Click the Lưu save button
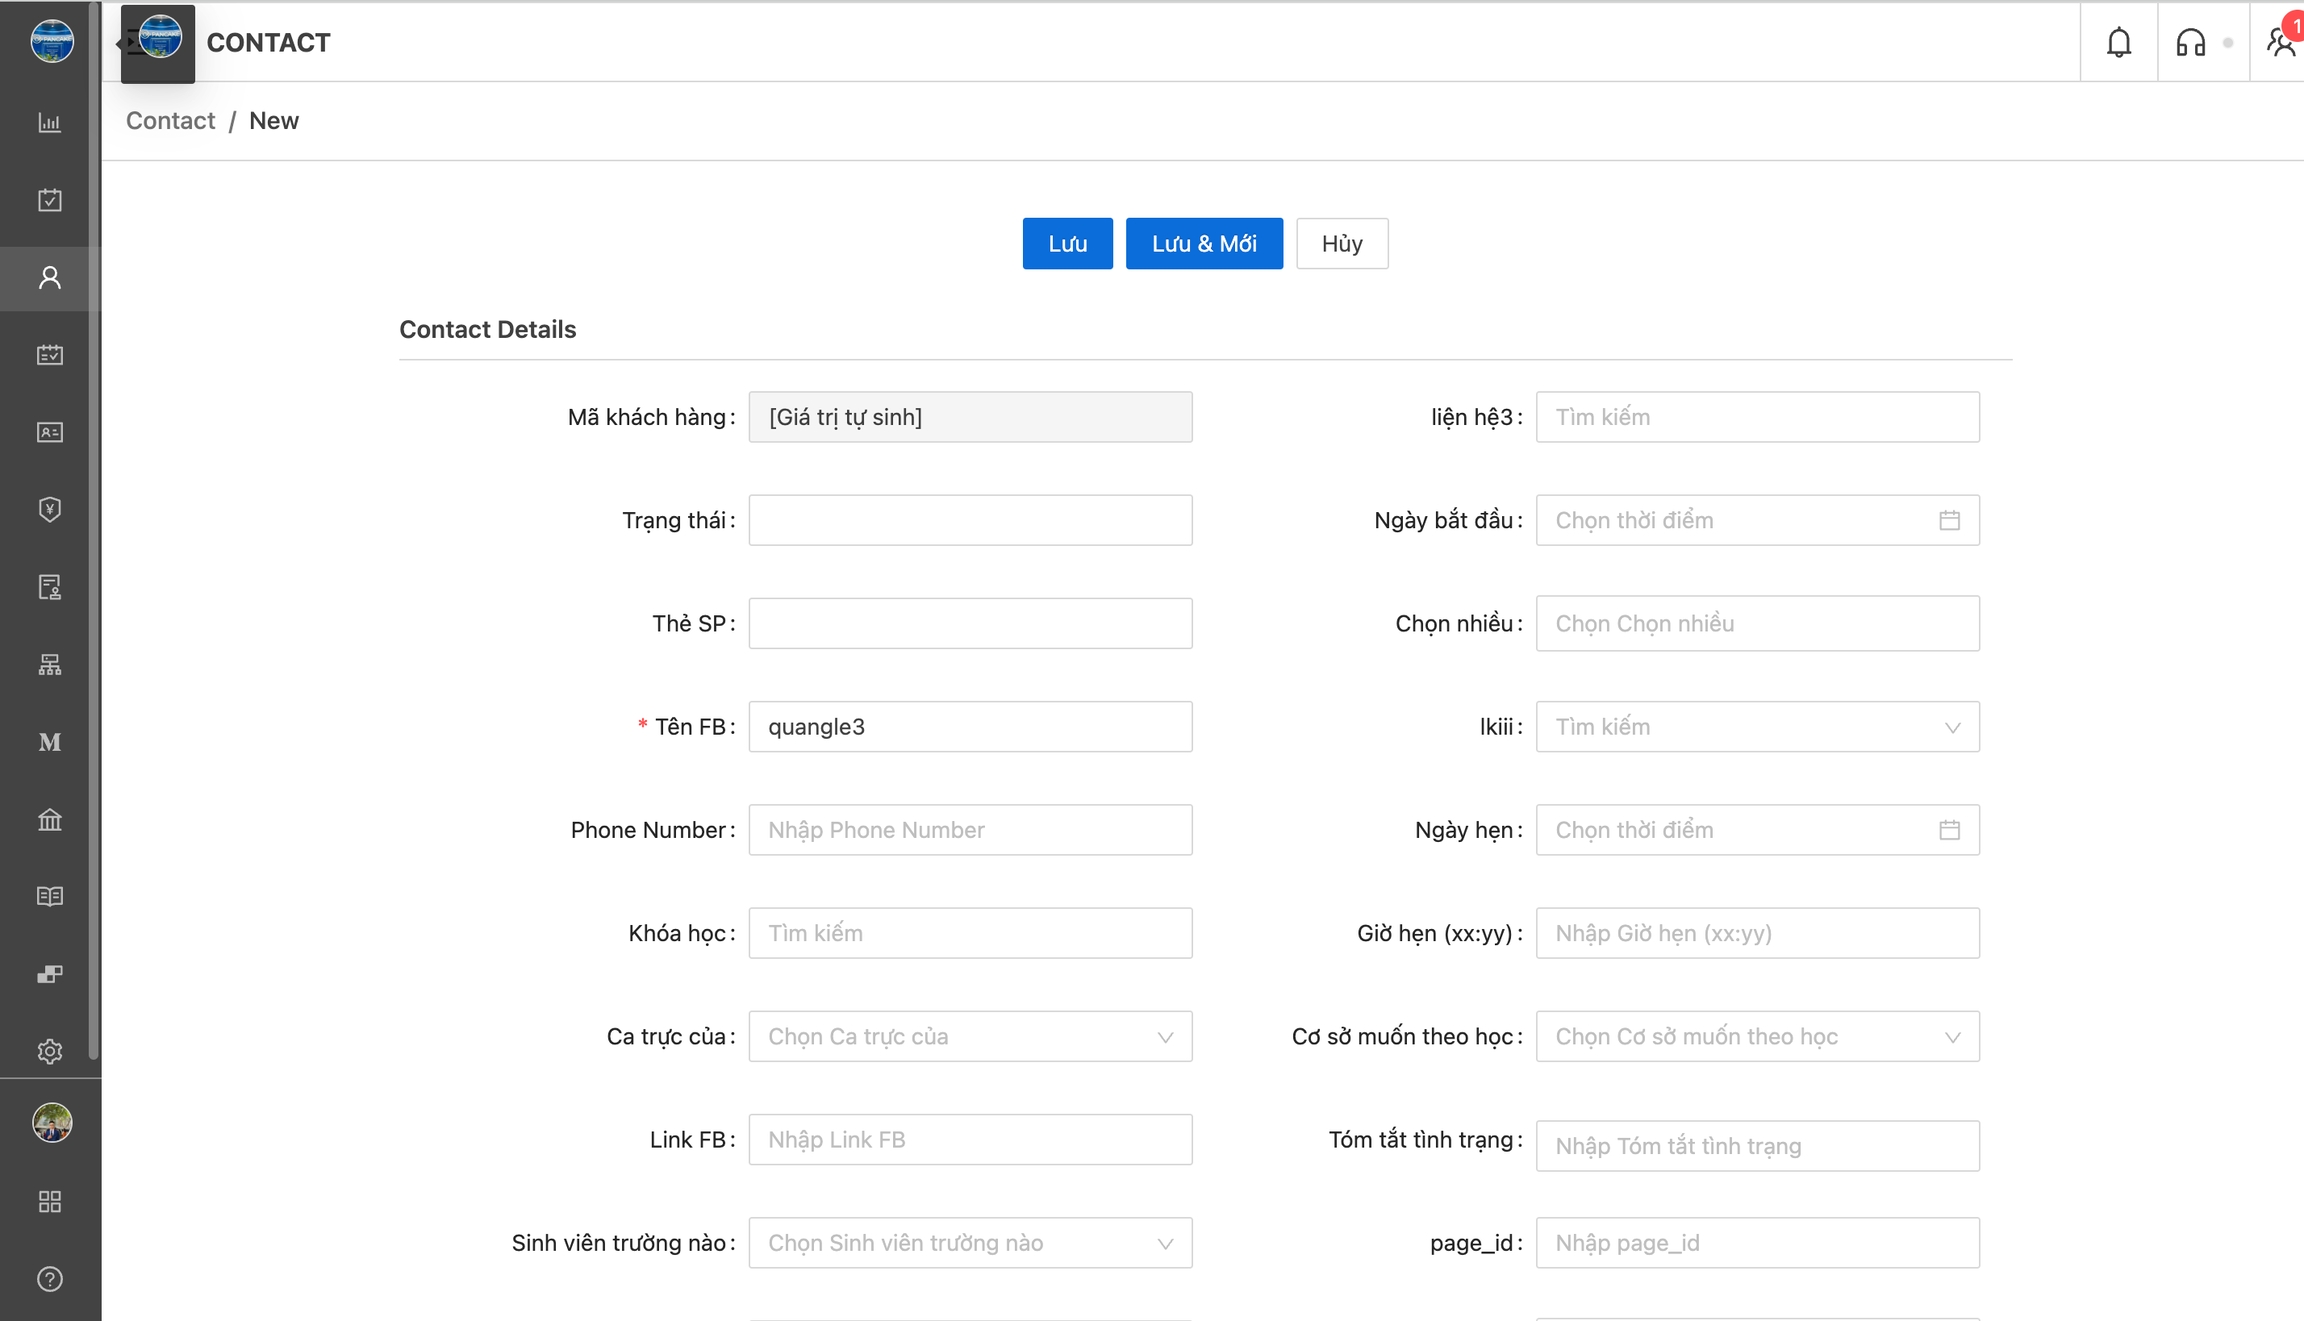 click(1067, 244)
